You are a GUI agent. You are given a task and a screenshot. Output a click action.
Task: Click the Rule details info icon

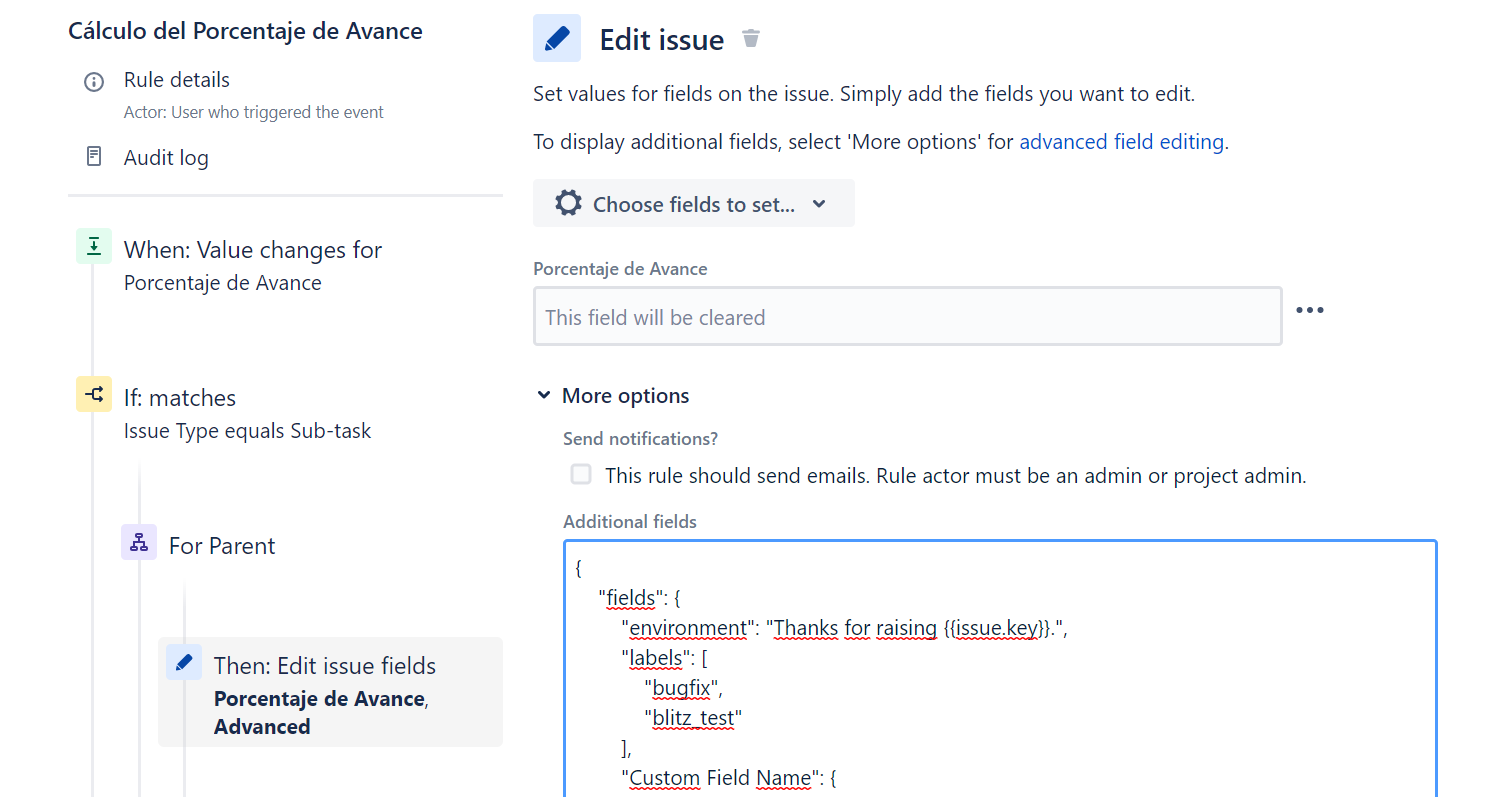point(94,81)
